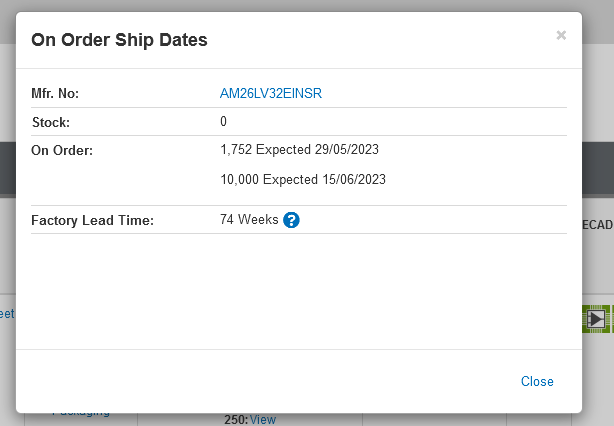The width and height of the screenshot is (614, 426).
Task: Click the On Order: field label
Action: pos(62,150)
